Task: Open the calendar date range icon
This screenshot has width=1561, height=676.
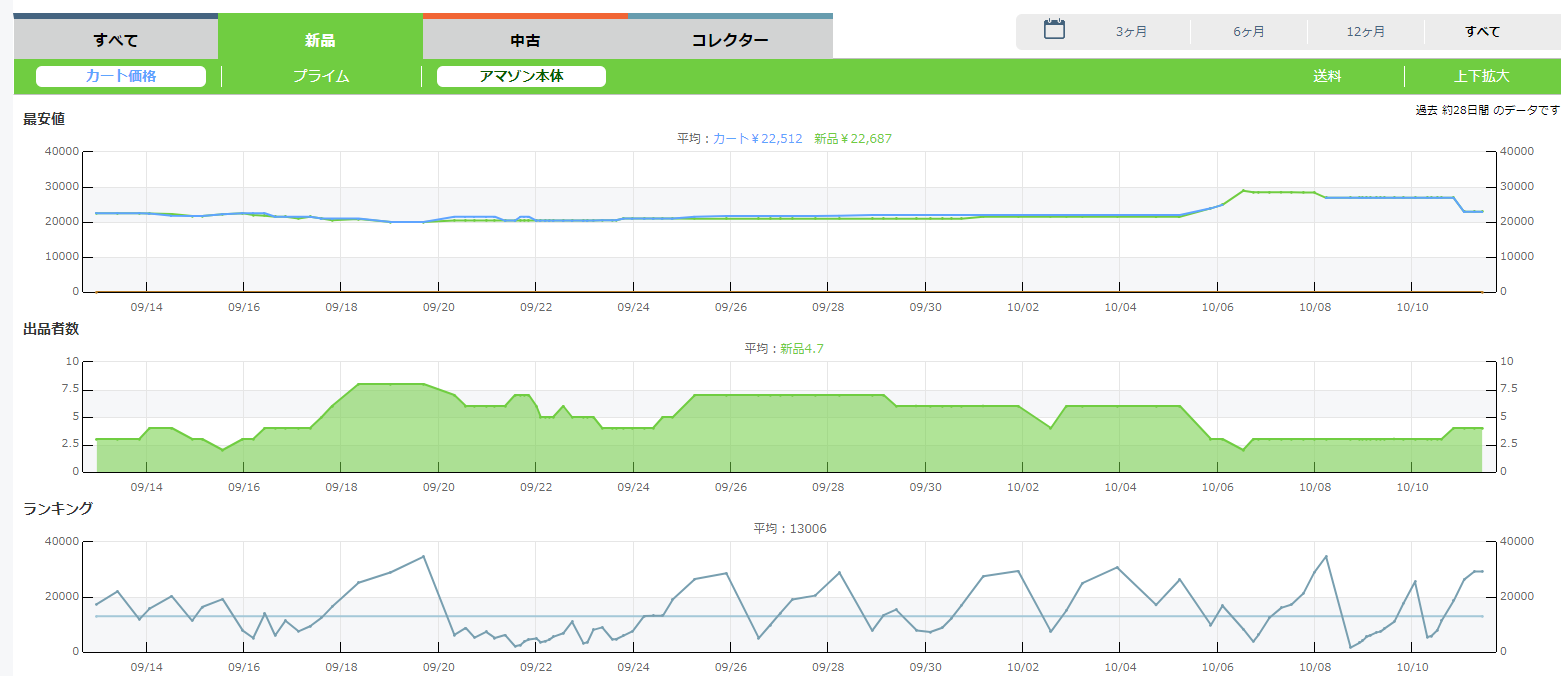Action: click(1054, 30)
